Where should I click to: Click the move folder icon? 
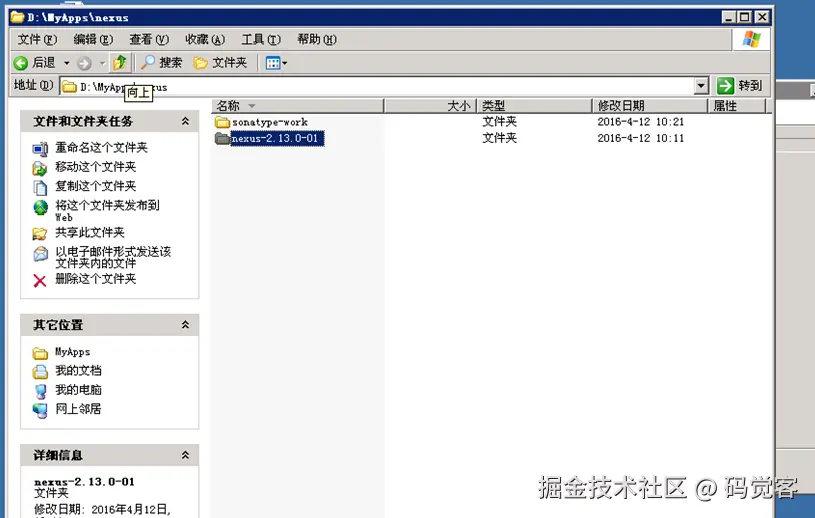pyautogui.click(x=40, y=168)
